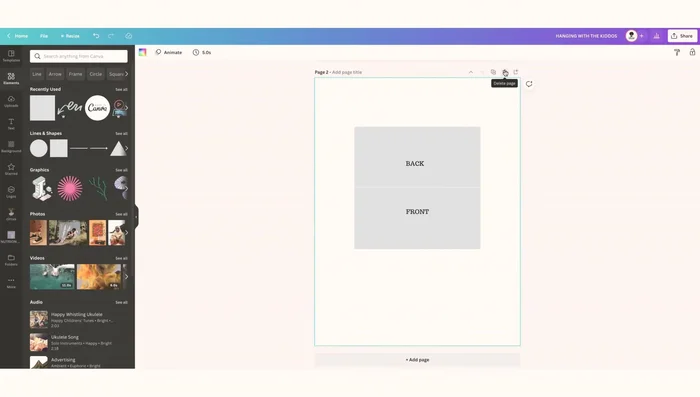Click the 5.0s timing button
This screenshot has height=397, width=700.
pyautogui.click(x=202, y=52)
